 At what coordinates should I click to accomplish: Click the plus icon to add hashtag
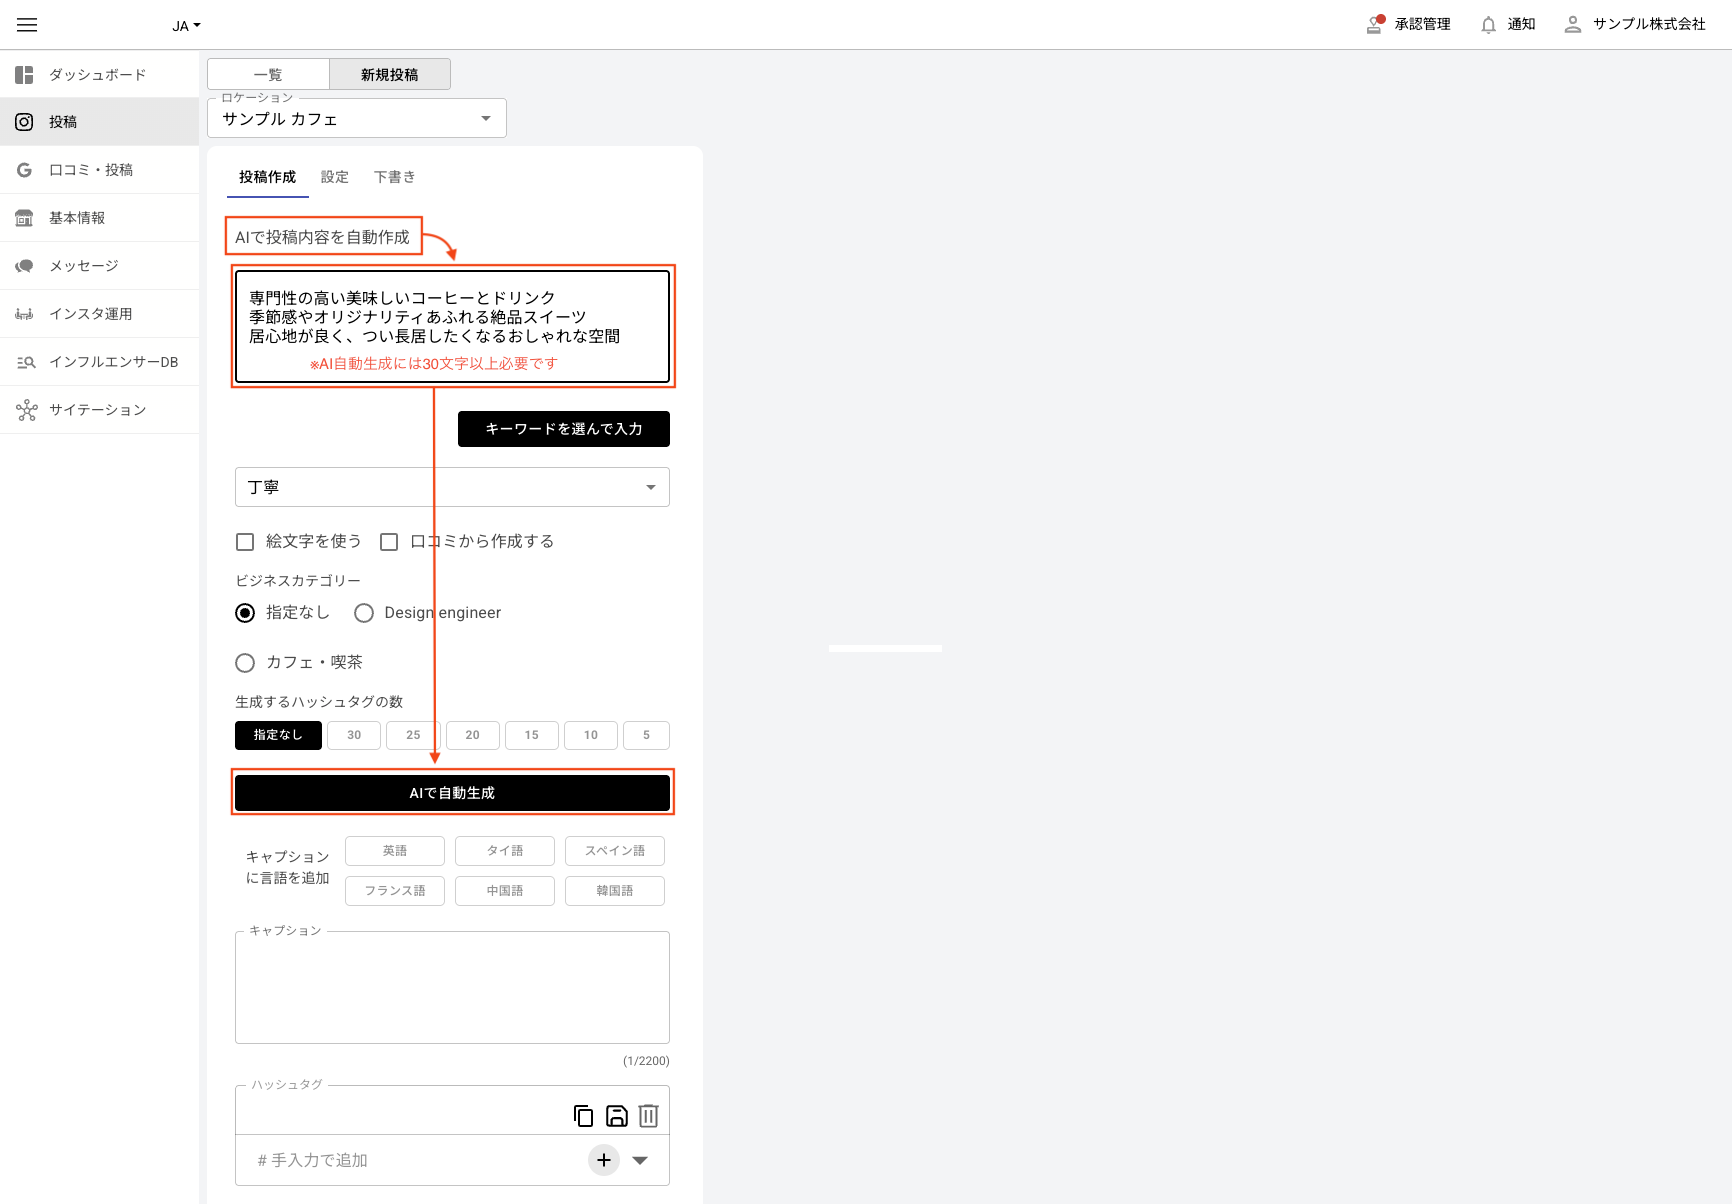pos(604,1160)
